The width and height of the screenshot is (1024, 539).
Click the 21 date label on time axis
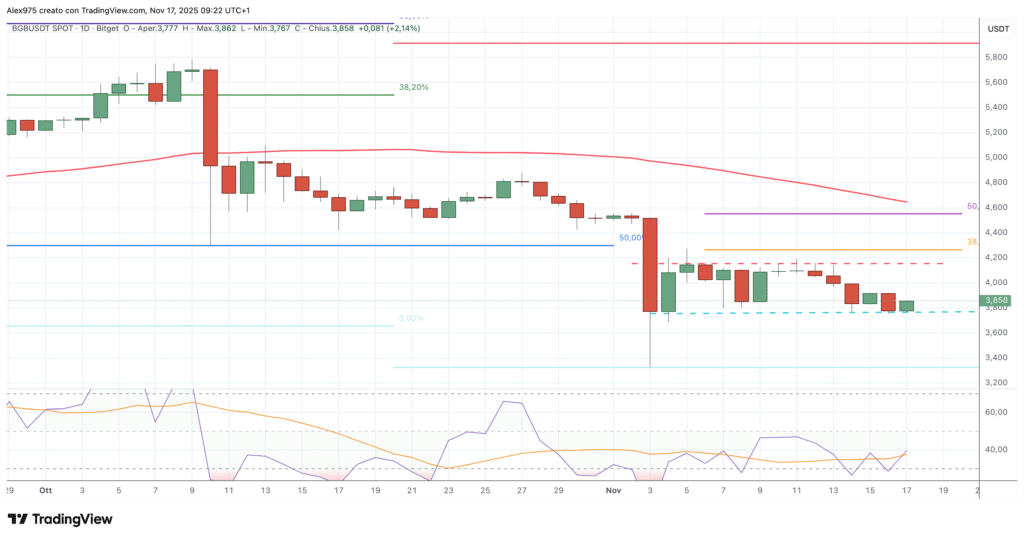click(x=411, y=490)
